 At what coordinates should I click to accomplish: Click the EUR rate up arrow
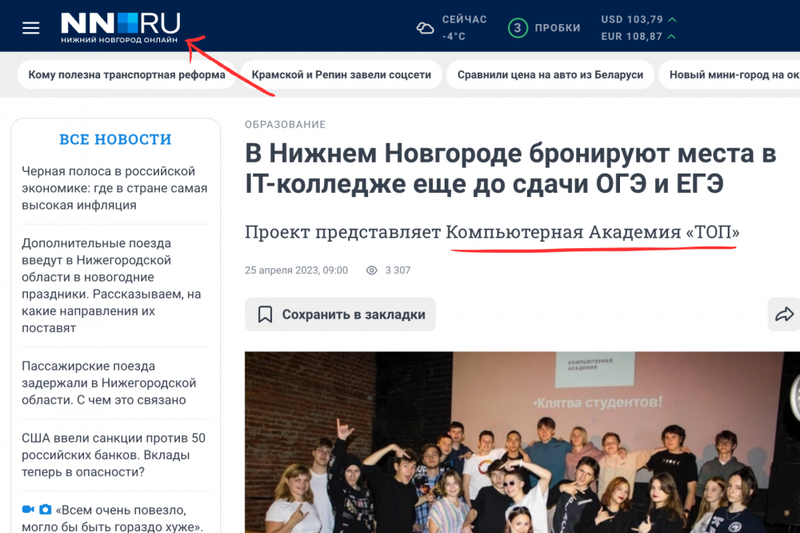[671, 37]
